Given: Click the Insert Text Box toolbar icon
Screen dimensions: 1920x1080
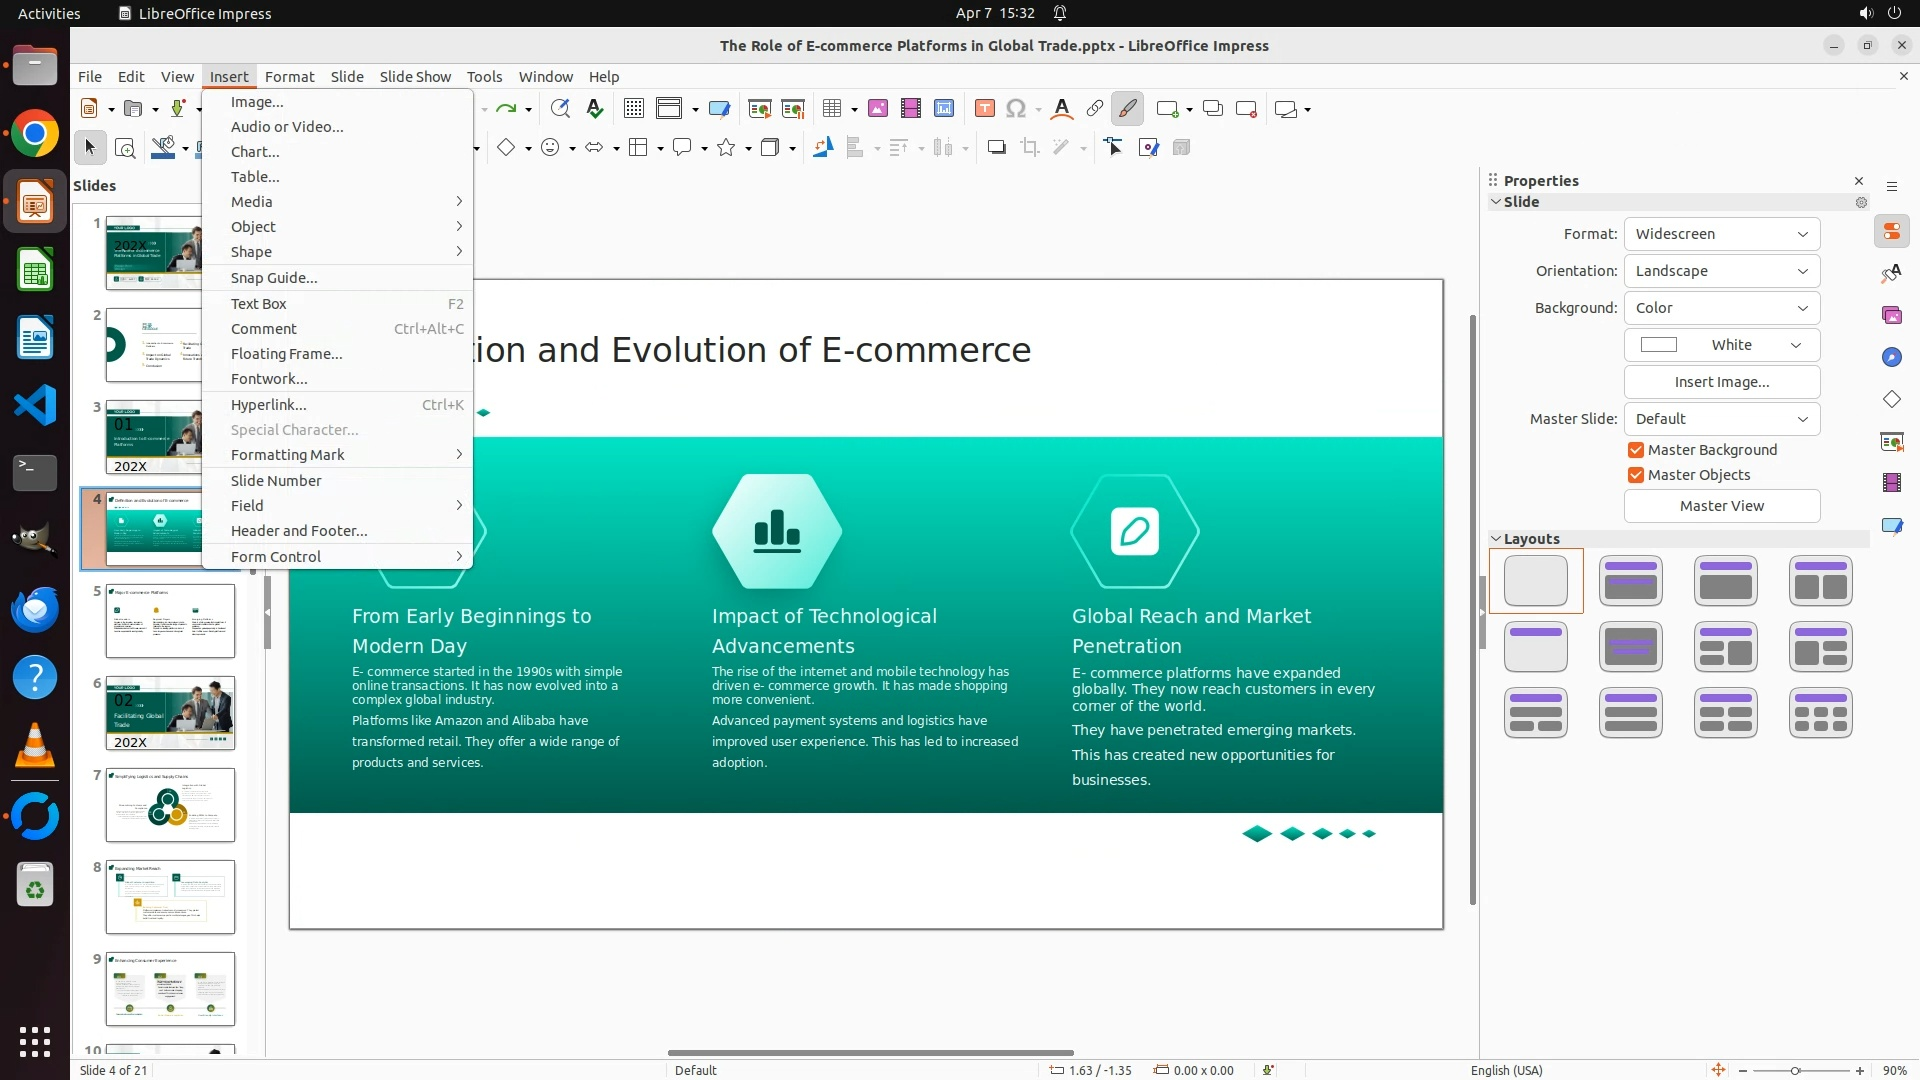Looking at the screenshot, I should (984, 109).
